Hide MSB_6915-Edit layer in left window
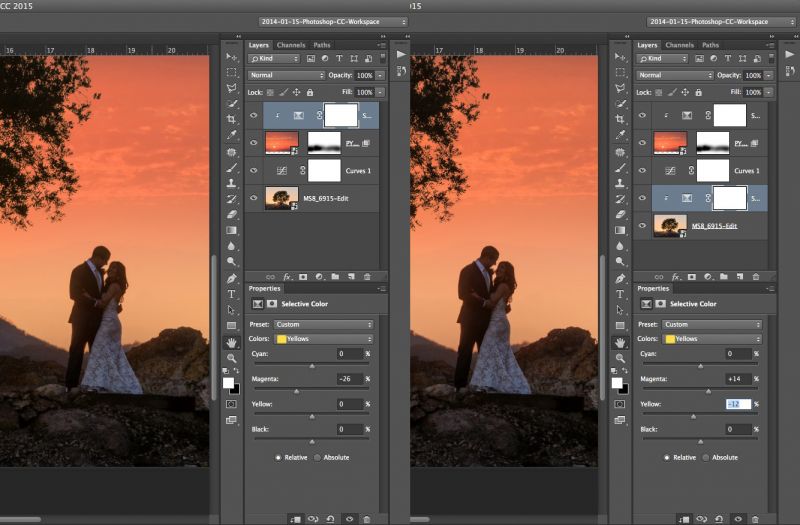Screen dimensions: 800x525 [x=254, y=198]
